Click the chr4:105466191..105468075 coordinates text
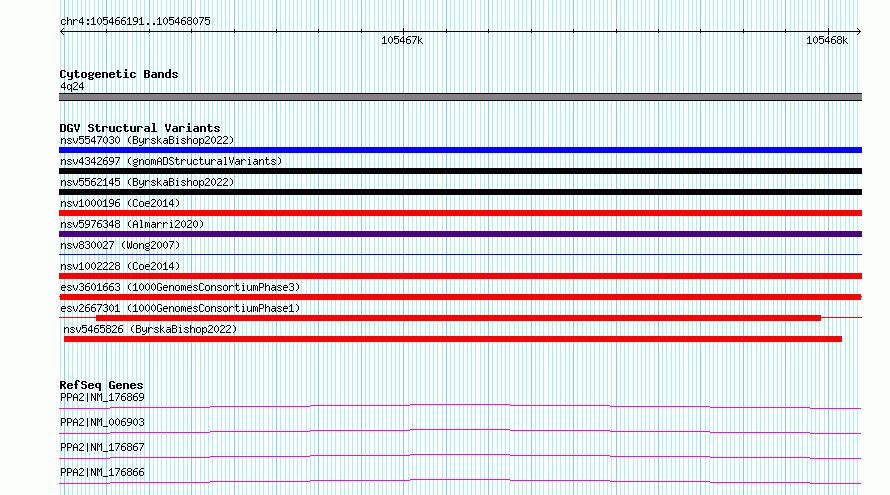890x495 pixels. pyautogui.click(x=135, y=21)
